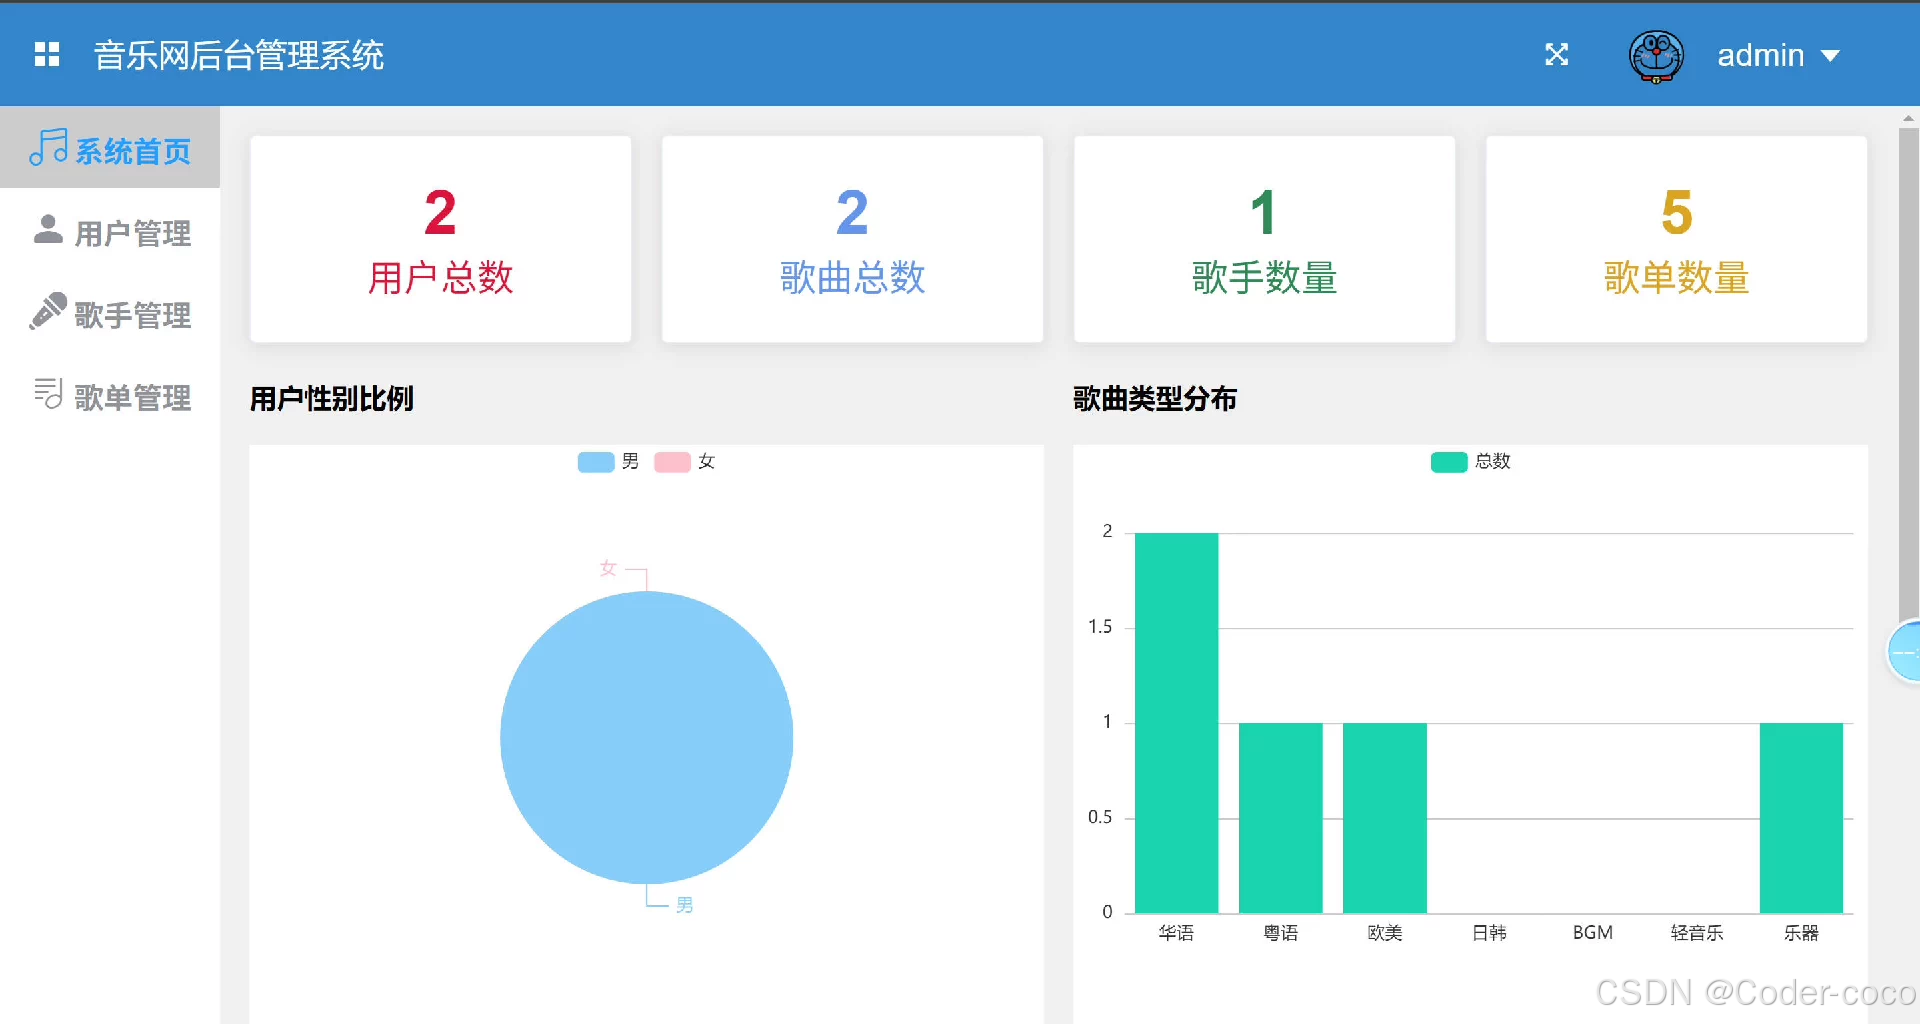Click the 日韩 axis label
Screen dimensions: 1920x1024
click(1489, 933)
